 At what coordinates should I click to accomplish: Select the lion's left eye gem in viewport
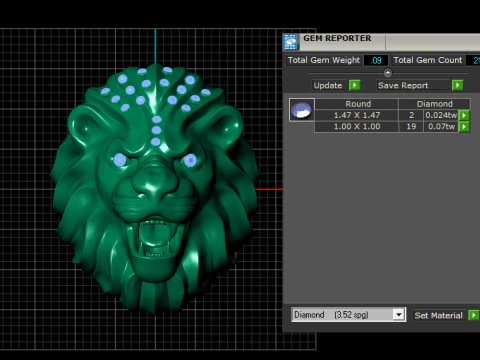tap(120, 160)
